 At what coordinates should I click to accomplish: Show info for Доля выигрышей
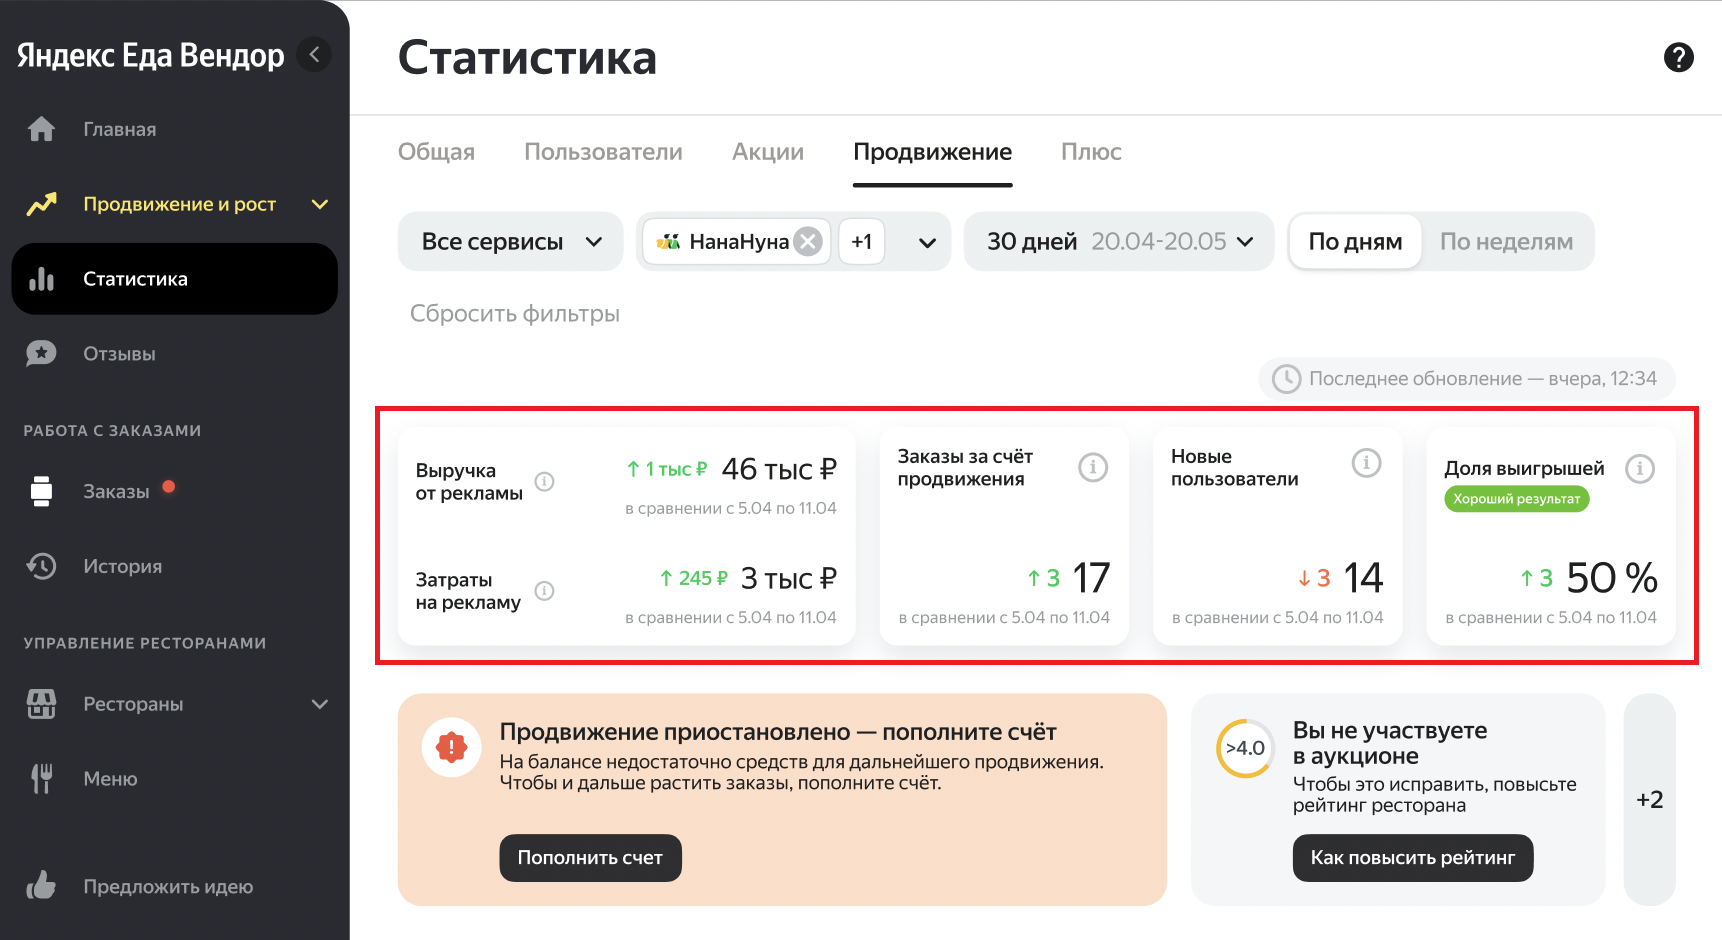click(x=1639, y=468)
